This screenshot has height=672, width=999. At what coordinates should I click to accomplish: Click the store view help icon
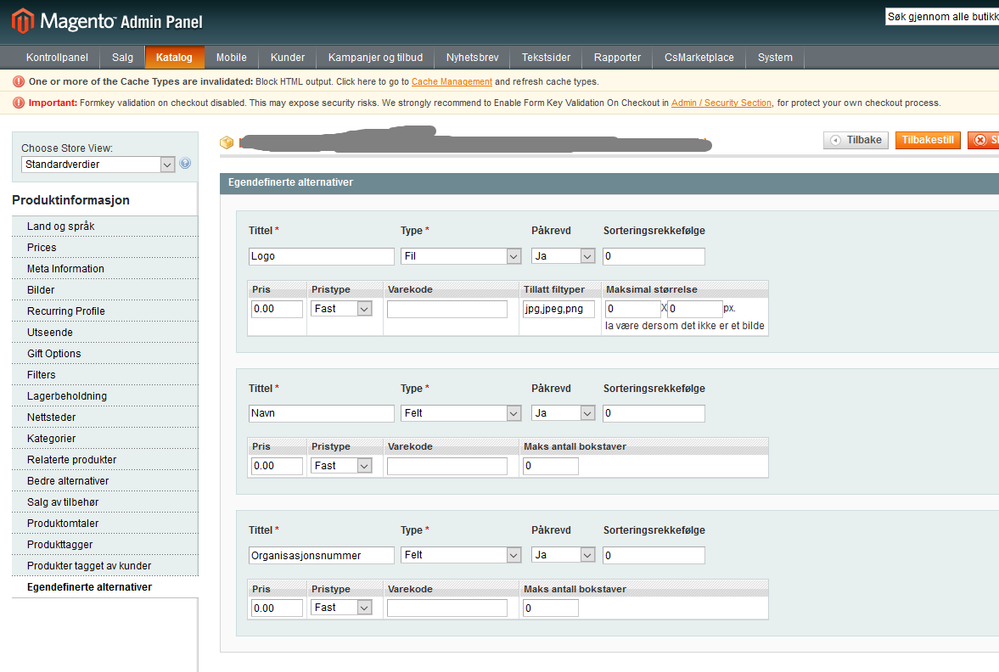click(x=185, y=164)
